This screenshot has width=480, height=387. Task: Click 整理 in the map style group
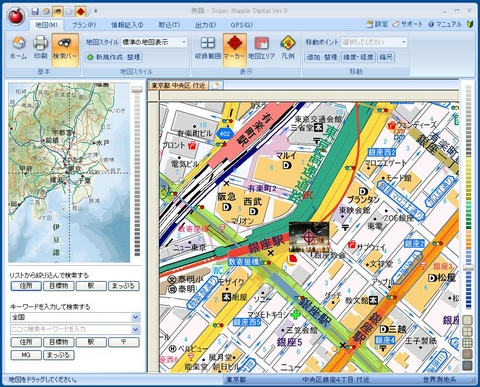134,57
